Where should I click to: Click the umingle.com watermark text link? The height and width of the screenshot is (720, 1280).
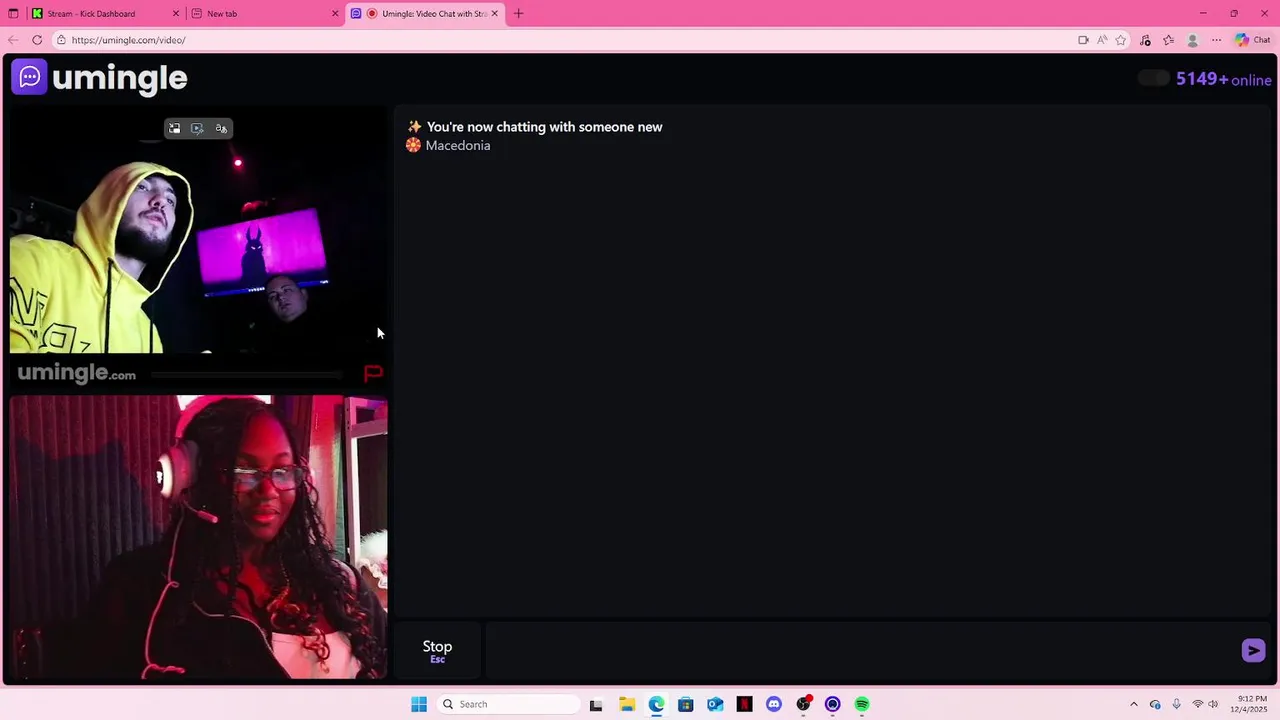coord(77,374)
